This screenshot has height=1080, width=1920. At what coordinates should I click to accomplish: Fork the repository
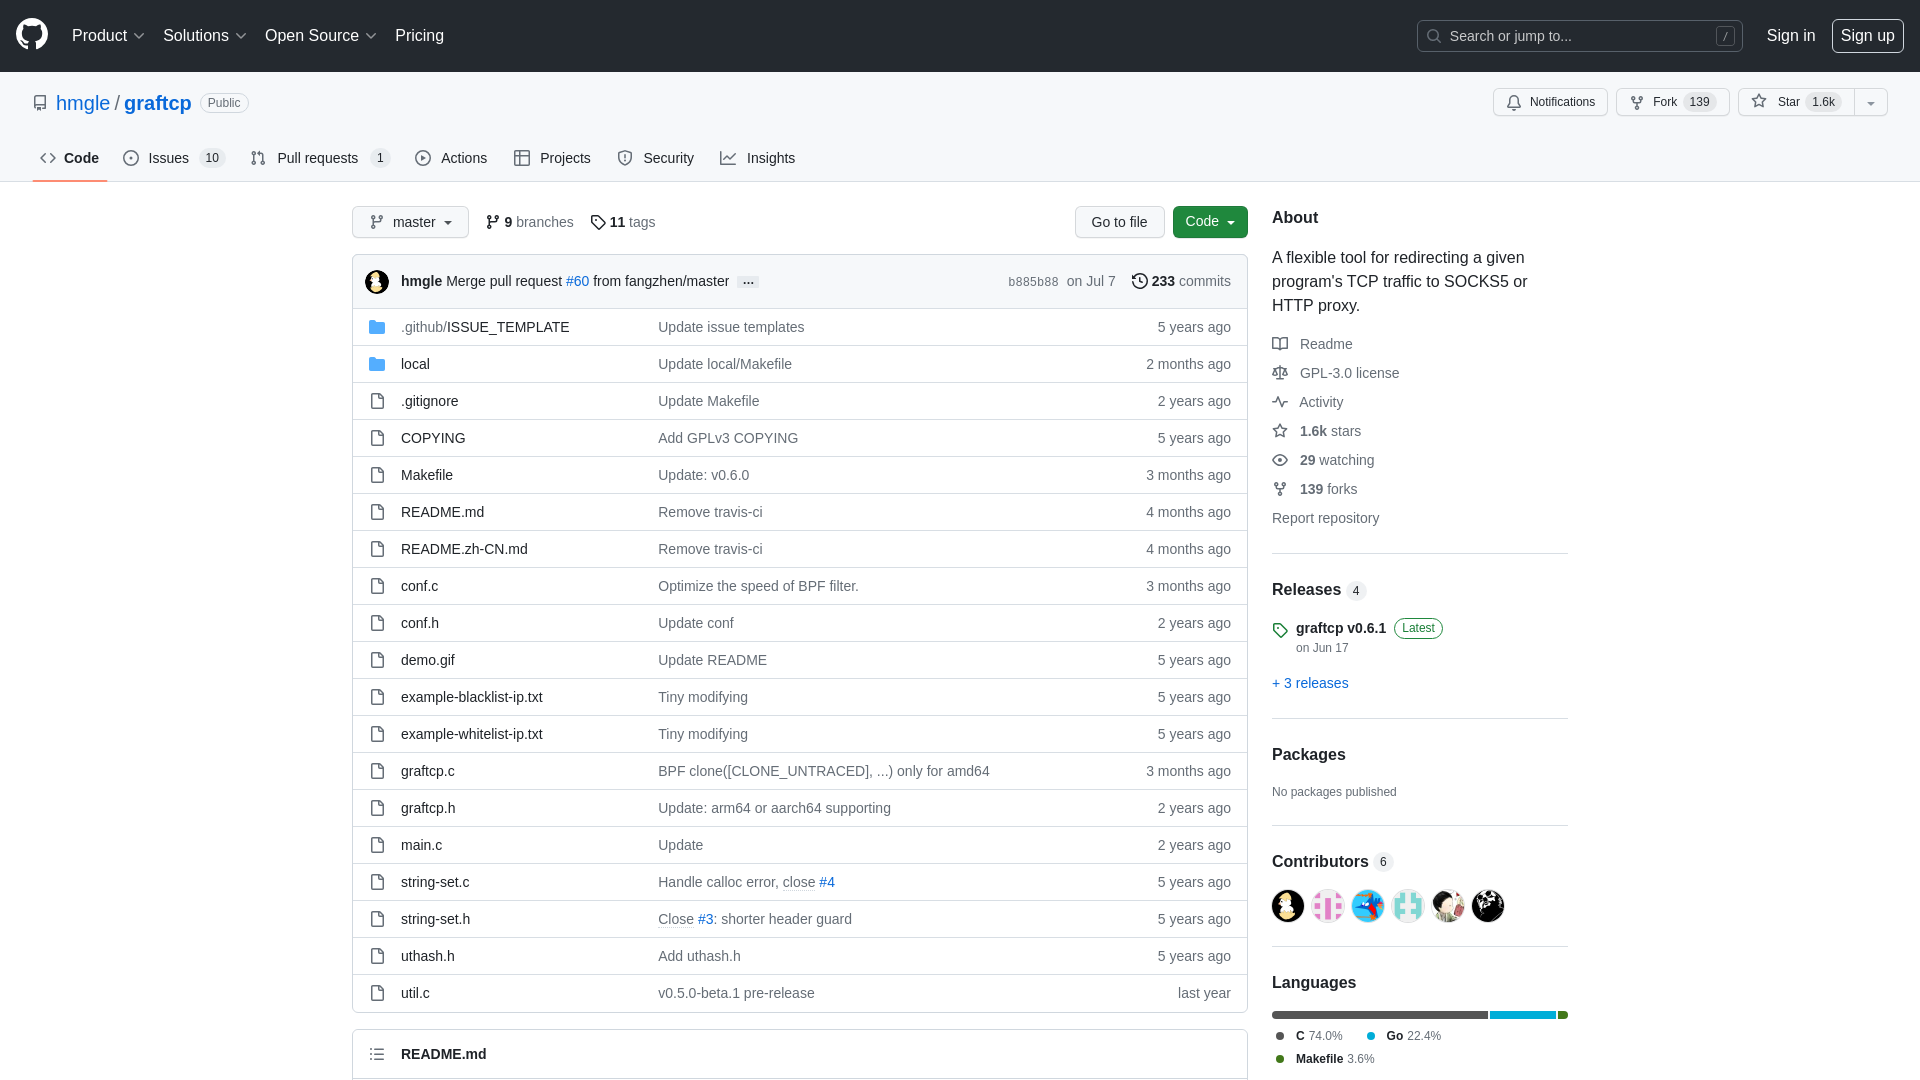[1672, 102]
